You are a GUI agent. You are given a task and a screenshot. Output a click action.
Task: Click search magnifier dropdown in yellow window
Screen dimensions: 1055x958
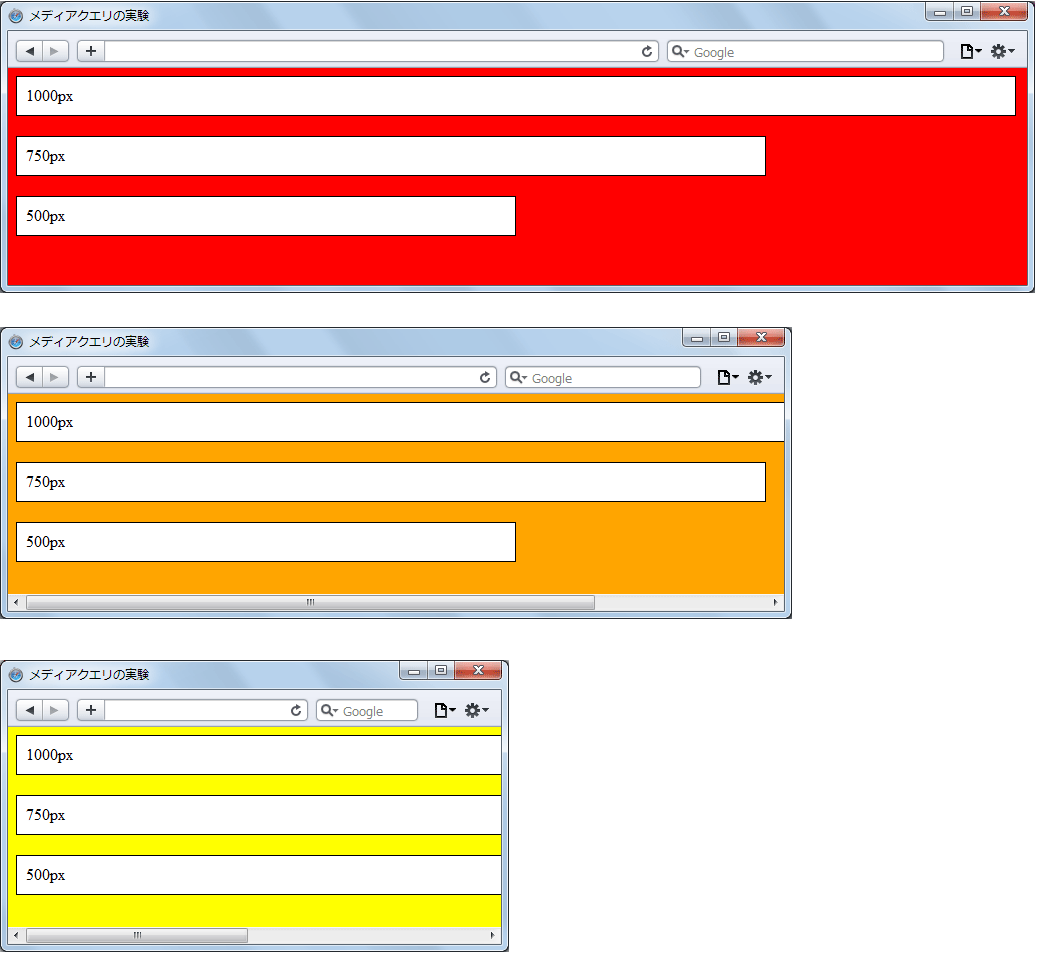tap(329, 710)
